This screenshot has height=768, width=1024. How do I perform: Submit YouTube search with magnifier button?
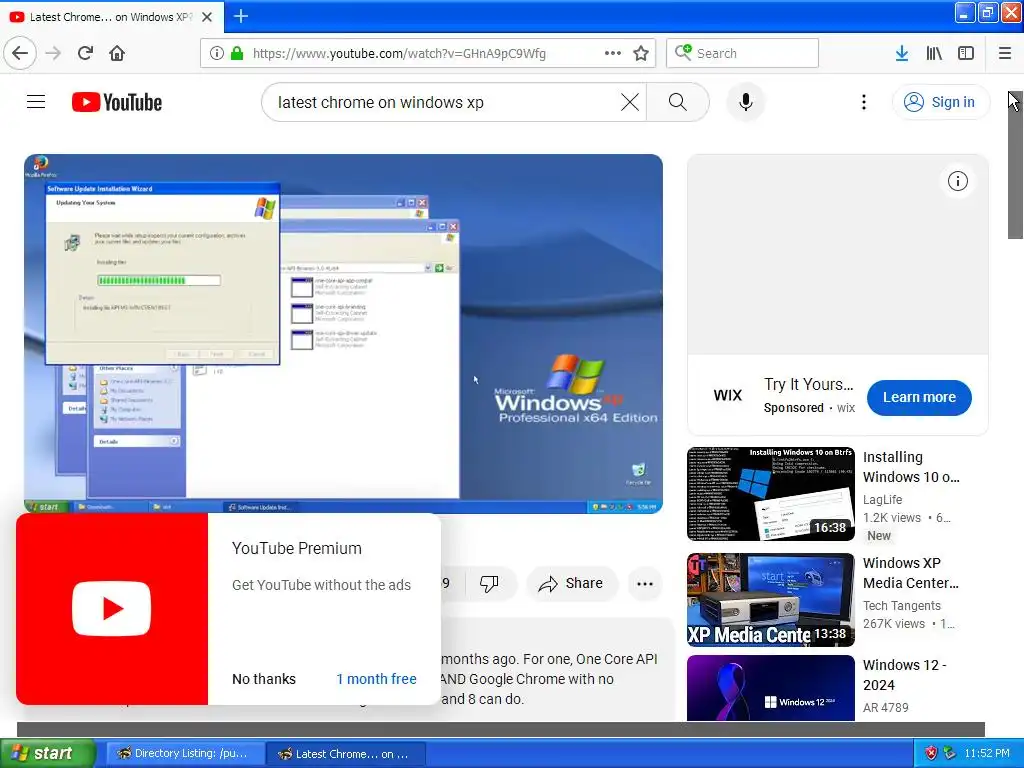coord(678,102)
